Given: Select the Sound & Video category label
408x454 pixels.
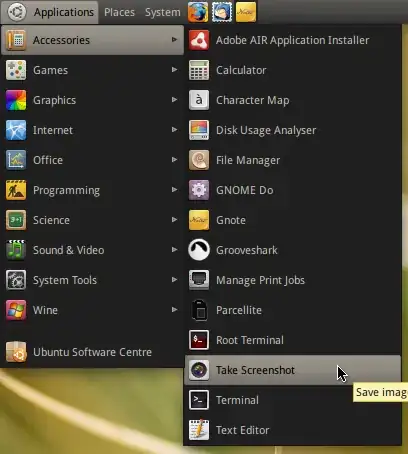Looking at the screenshot, I should point(68,250).
